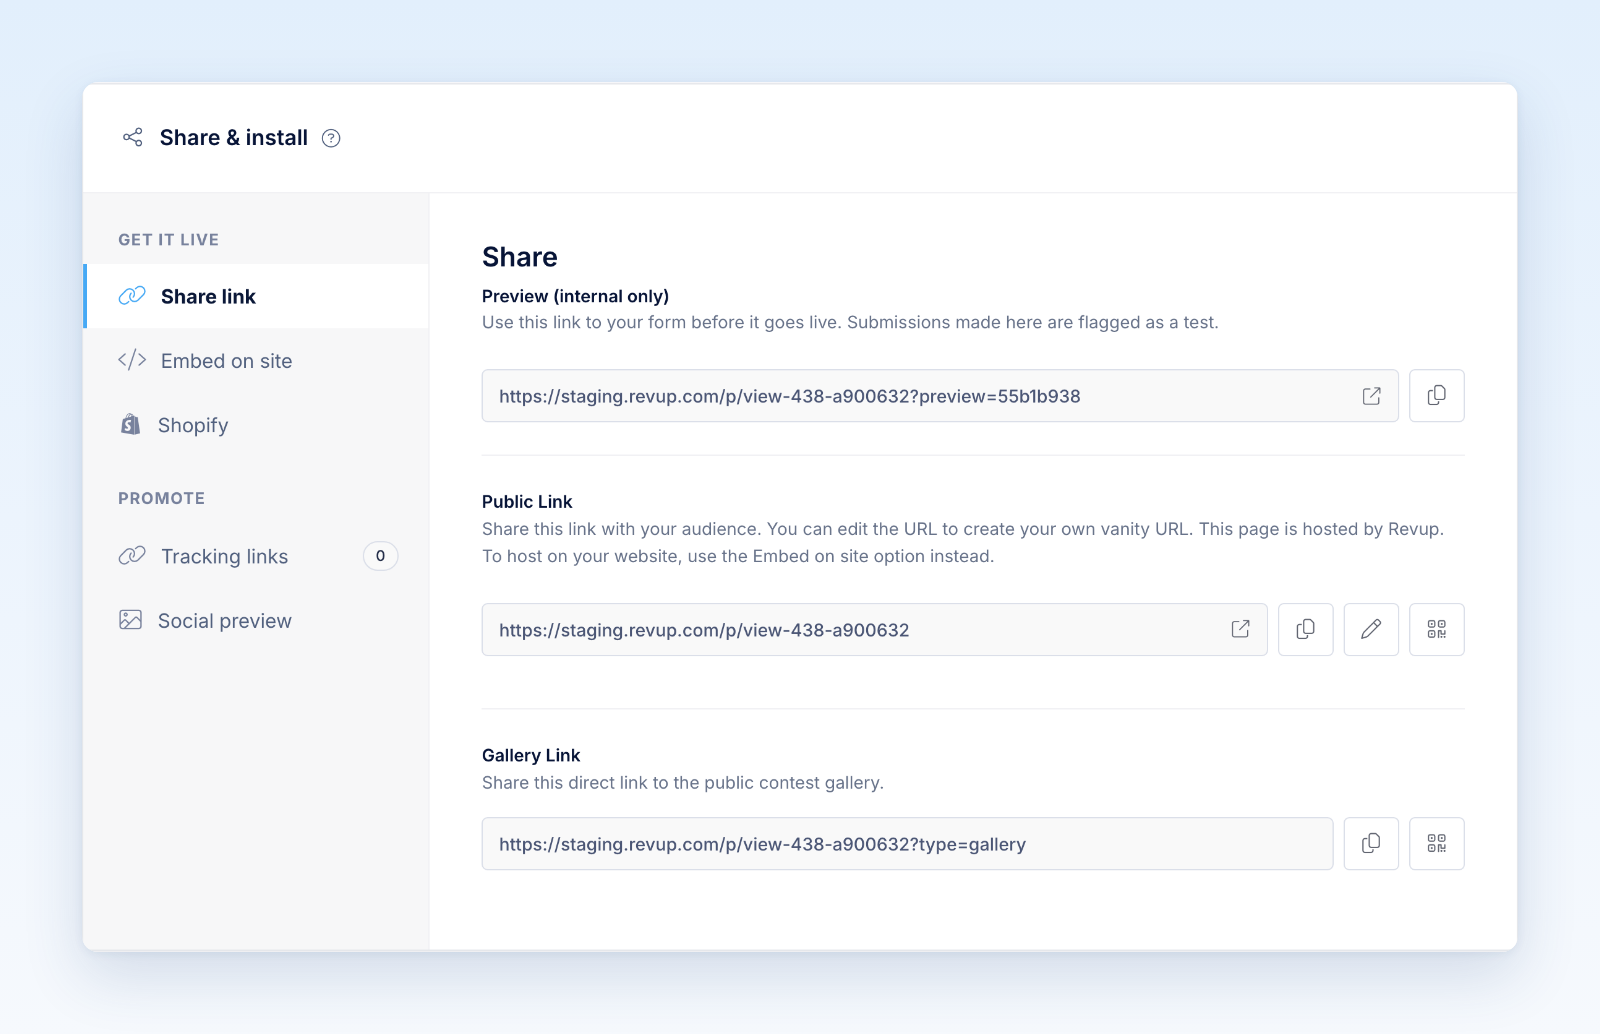Viewport: 1600px width, 1034px height.
Task: Click the public contest gallery description
Action: point(683,783)
